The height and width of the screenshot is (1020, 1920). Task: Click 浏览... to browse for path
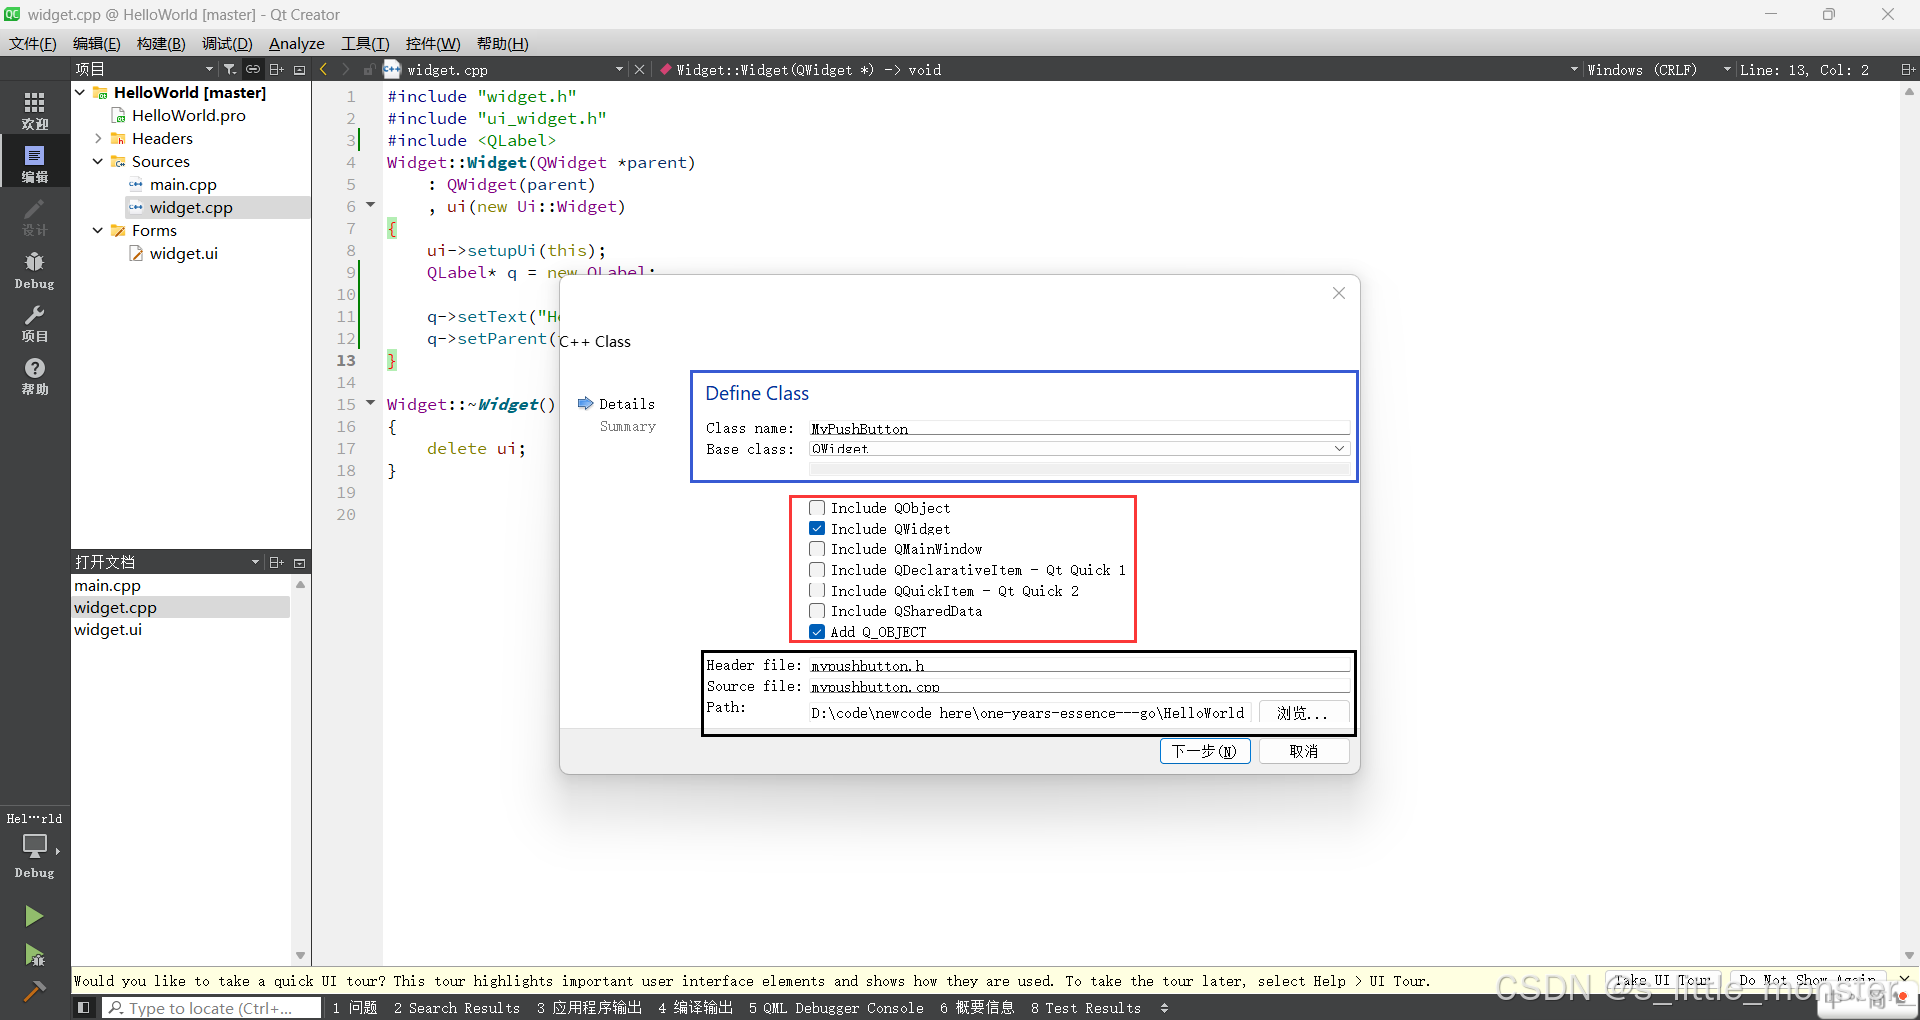tap(1303, 713)
